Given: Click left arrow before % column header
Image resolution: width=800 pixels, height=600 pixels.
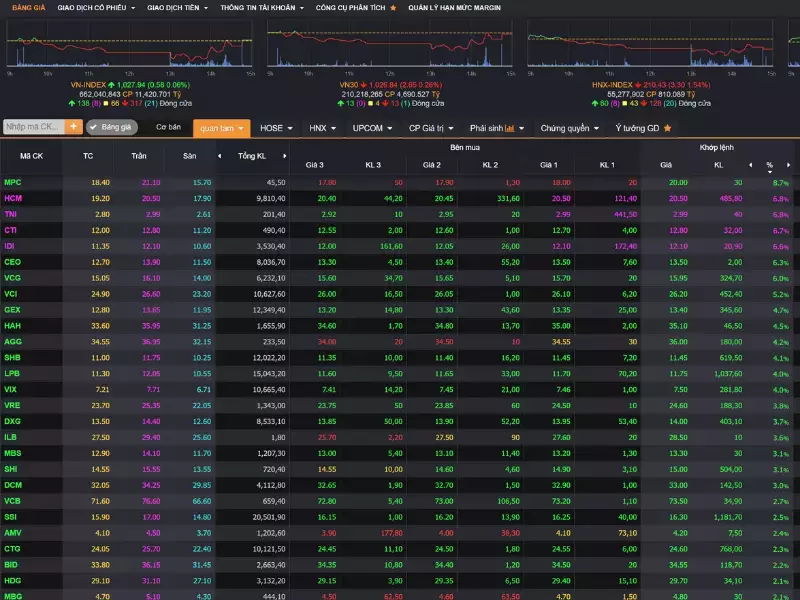Looking at the screenshot, I should (751, 165).
